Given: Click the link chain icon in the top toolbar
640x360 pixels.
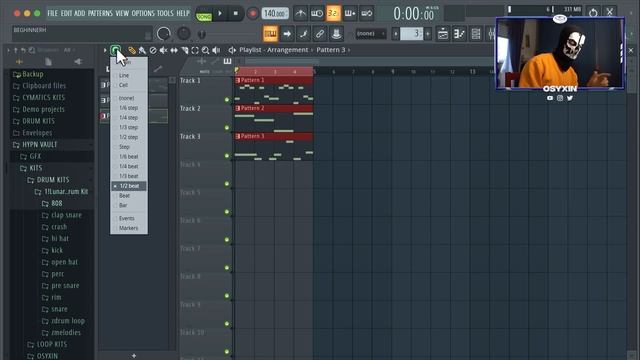Looking at the screenshot, I should point(320,34).
